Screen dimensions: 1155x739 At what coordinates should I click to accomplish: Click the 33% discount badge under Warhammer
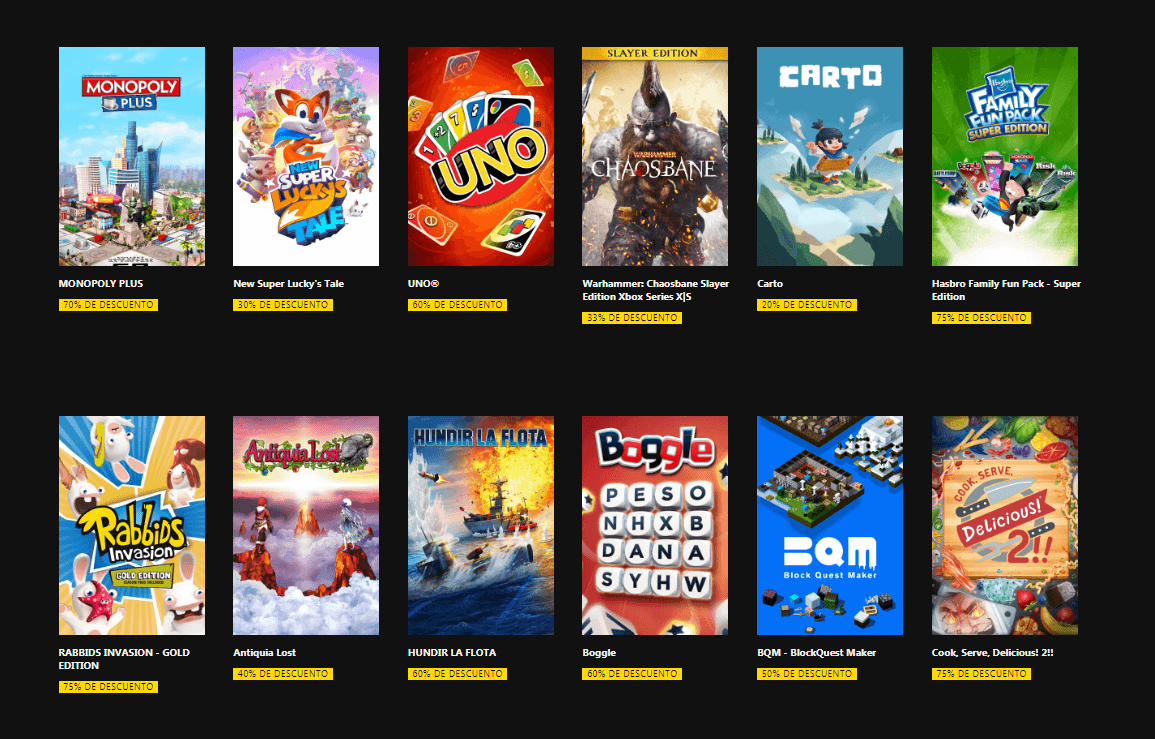click(x=632, y=318)
